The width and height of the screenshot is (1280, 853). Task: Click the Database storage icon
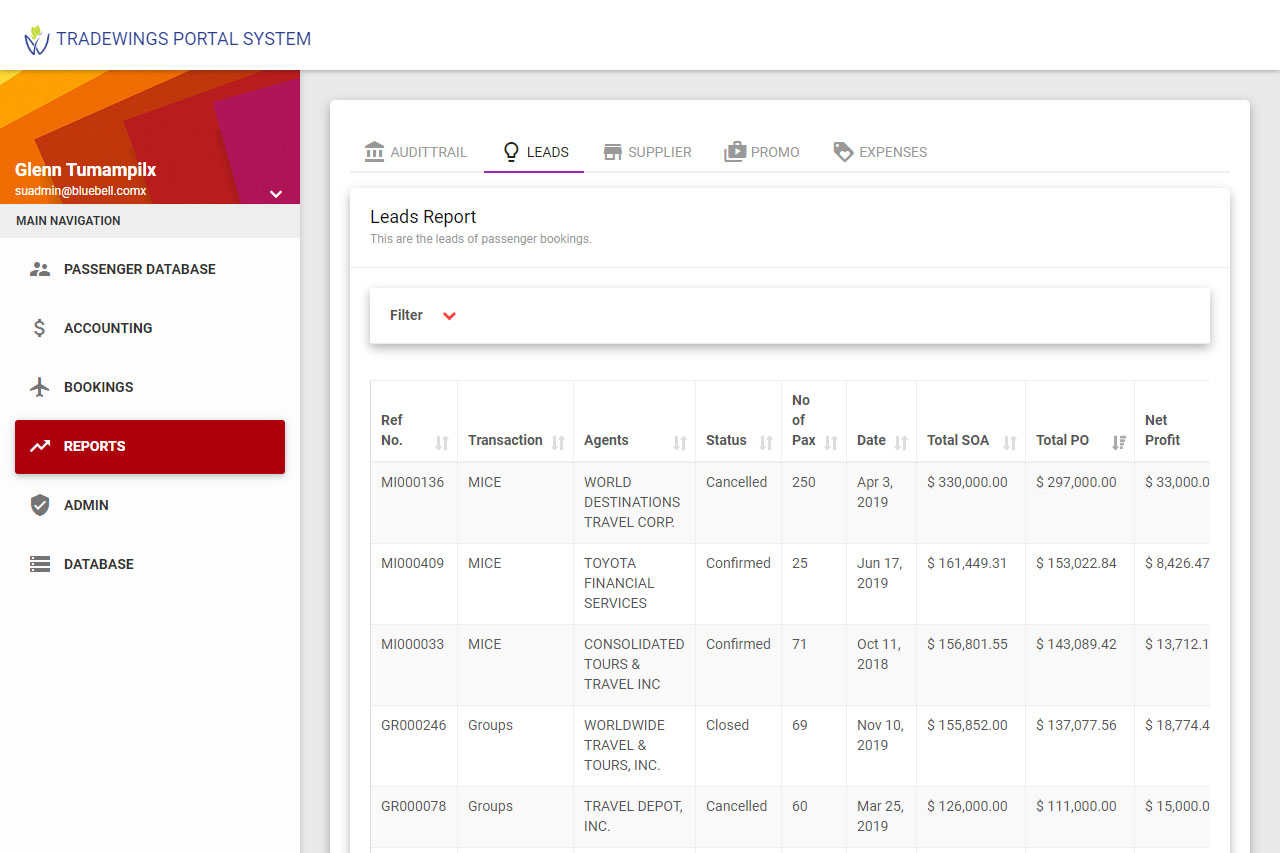coord(40,564)
